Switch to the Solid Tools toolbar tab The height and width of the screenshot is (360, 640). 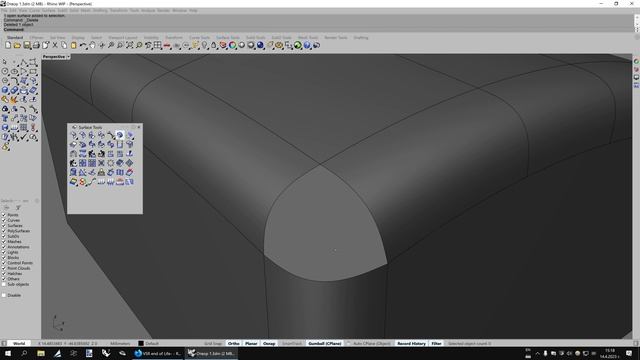tap(256, 38)
